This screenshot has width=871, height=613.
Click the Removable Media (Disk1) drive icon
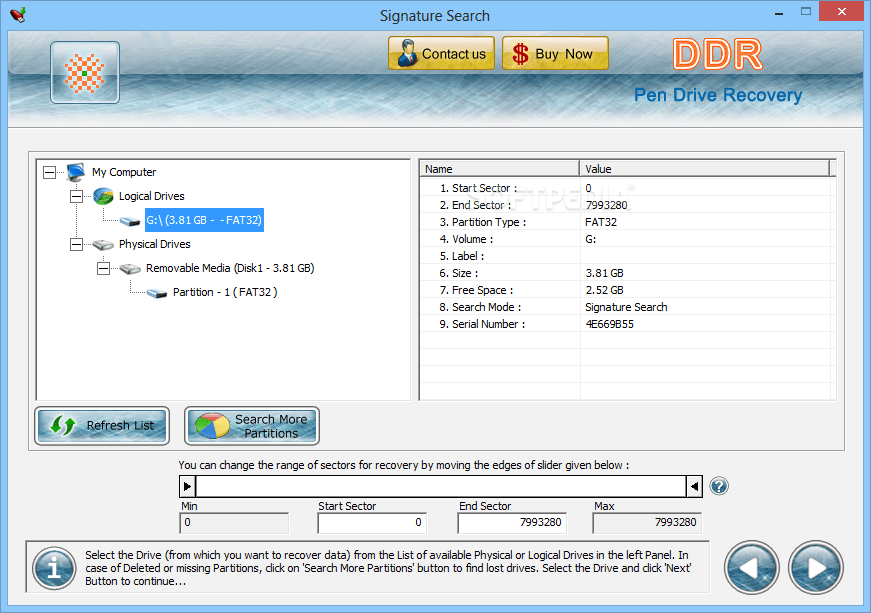(129, 268)
